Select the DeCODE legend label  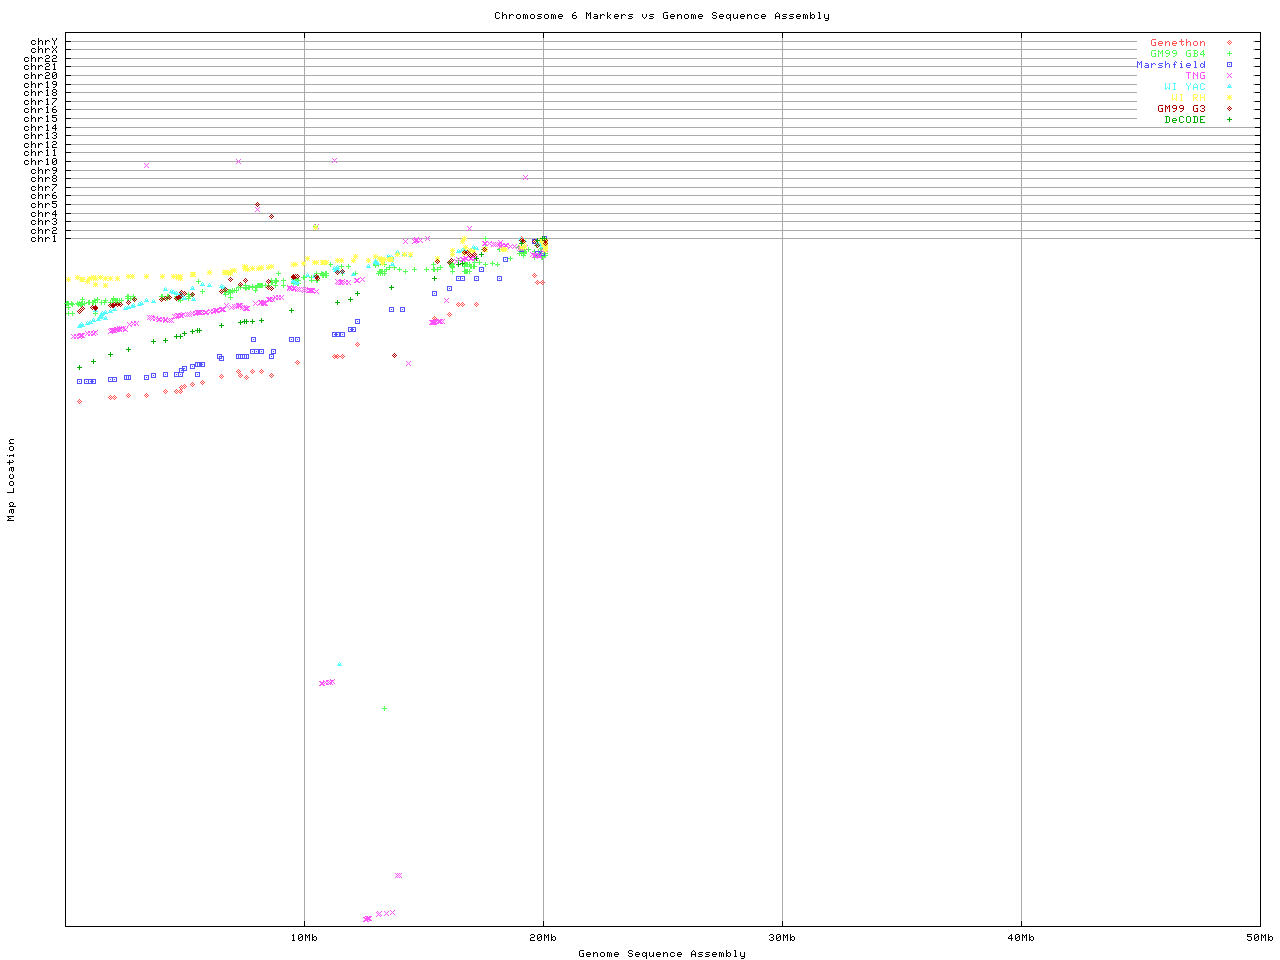[1185, 120]
